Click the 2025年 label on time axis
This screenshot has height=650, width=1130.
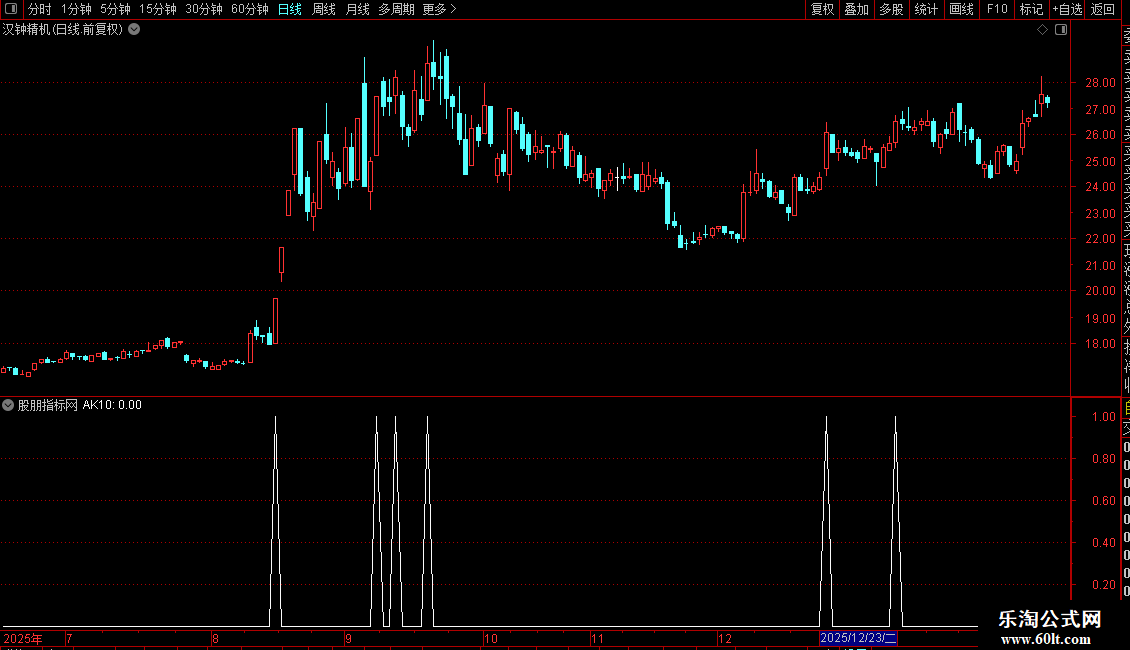pyautogui.click(x=23, y=638)
